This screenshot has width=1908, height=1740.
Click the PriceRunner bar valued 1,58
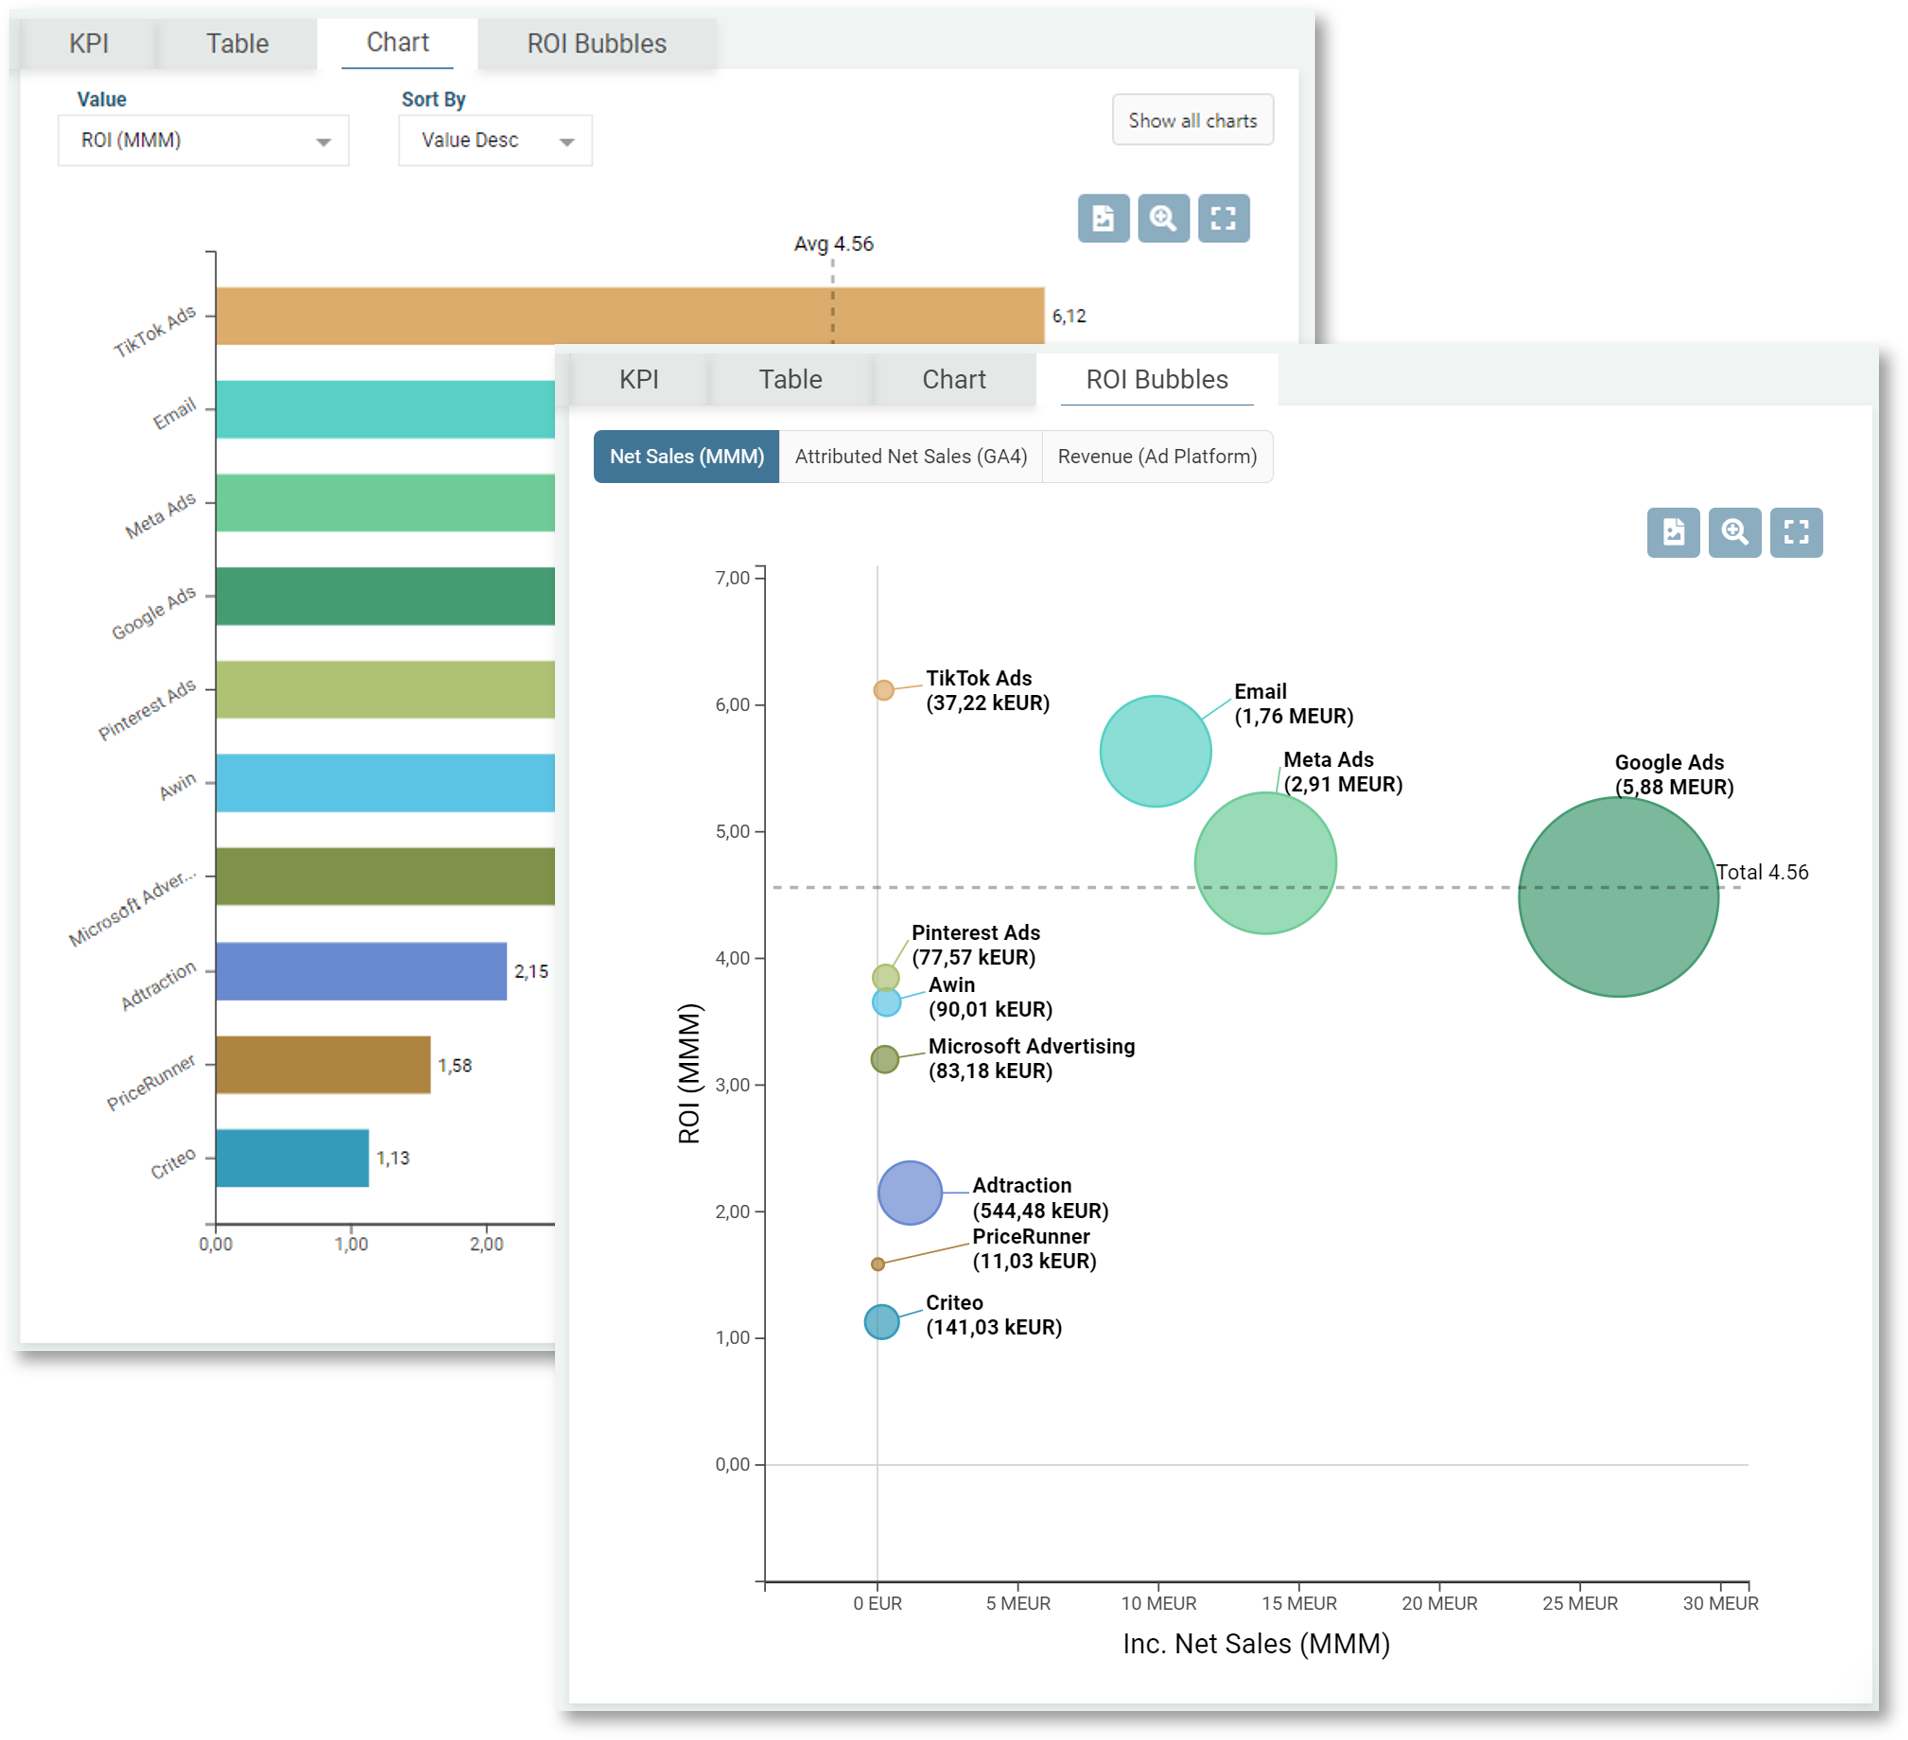[x=323, y=1065]
